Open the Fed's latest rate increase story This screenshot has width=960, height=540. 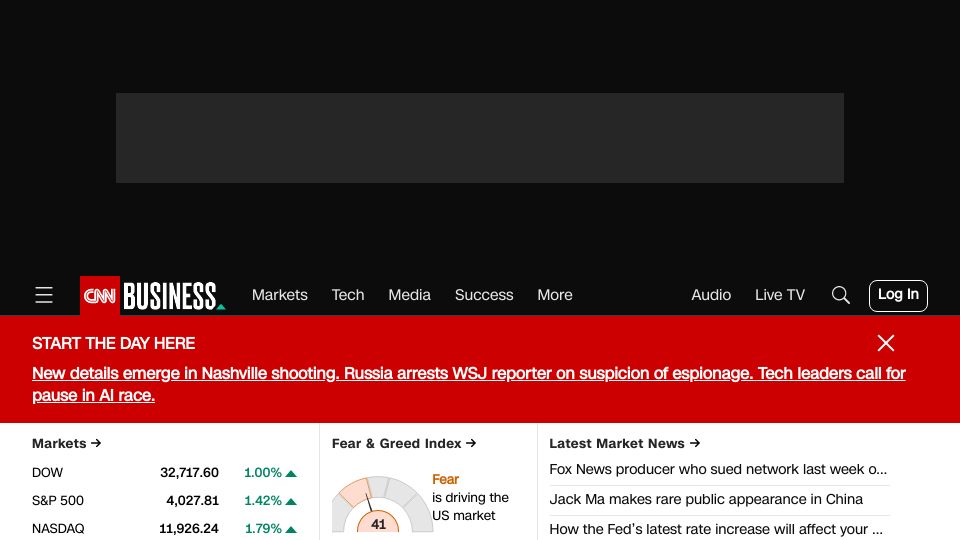point(716,530)
